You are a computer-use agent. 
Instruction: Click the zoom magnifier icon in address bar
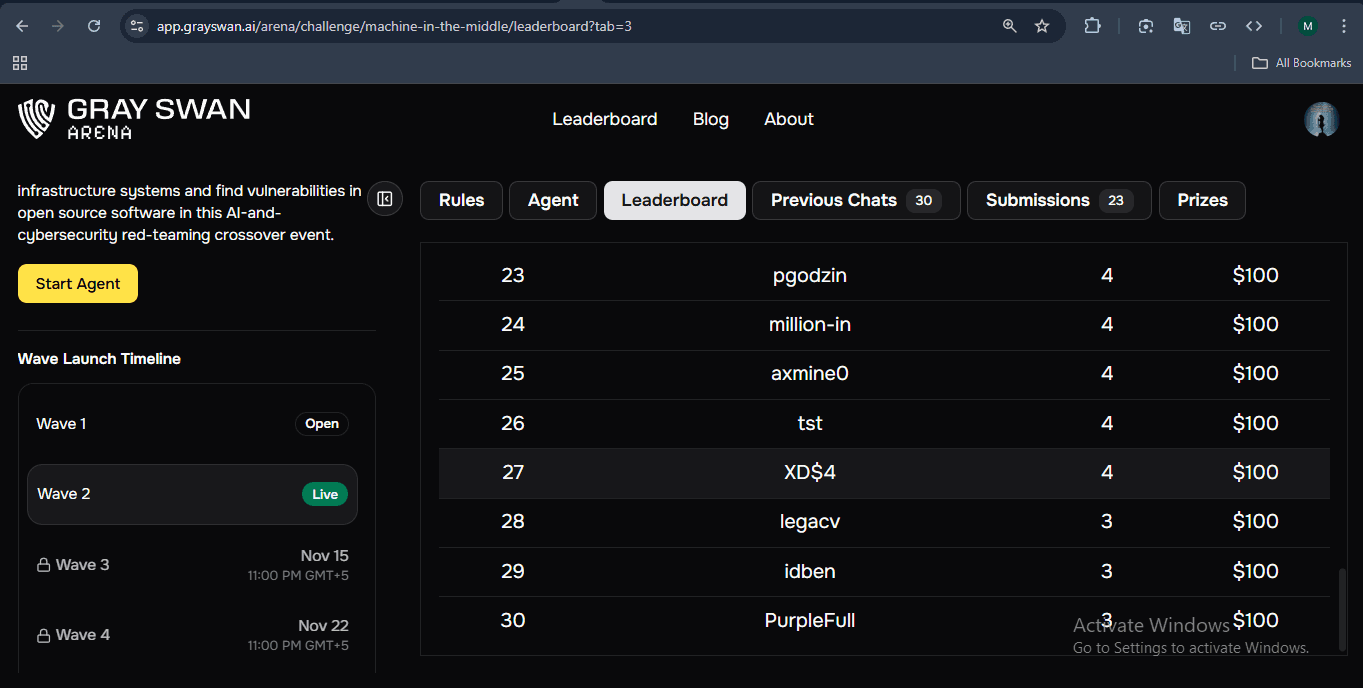[x=1010, y=26]
